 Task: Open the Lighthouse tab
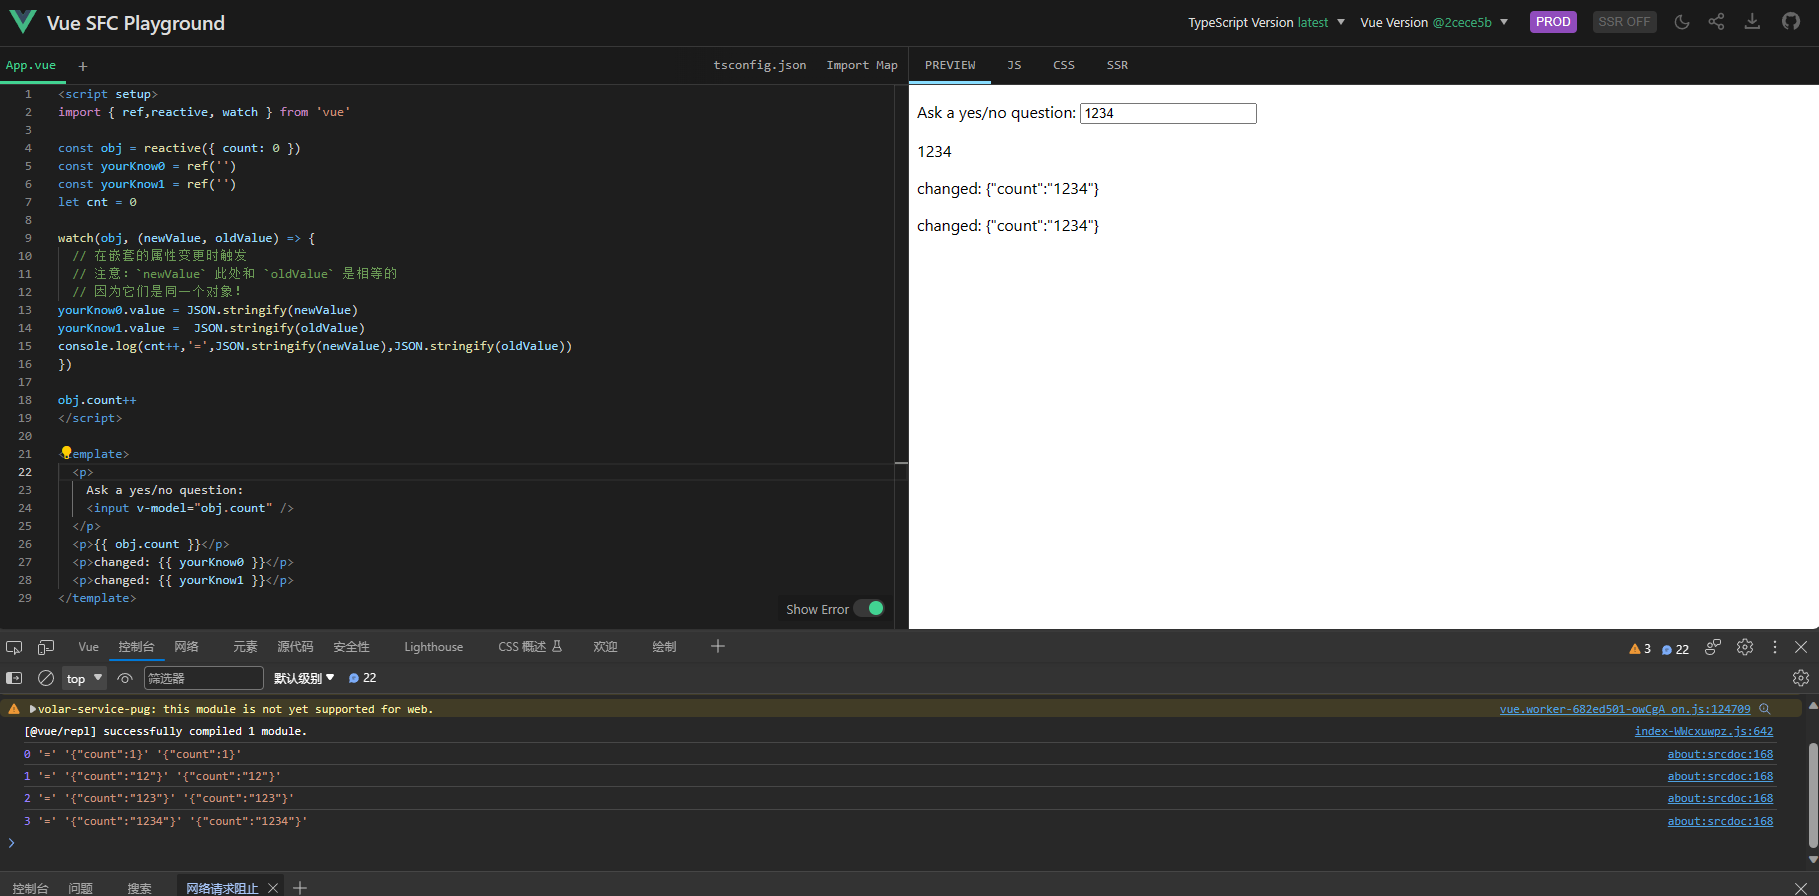(433, 647)
